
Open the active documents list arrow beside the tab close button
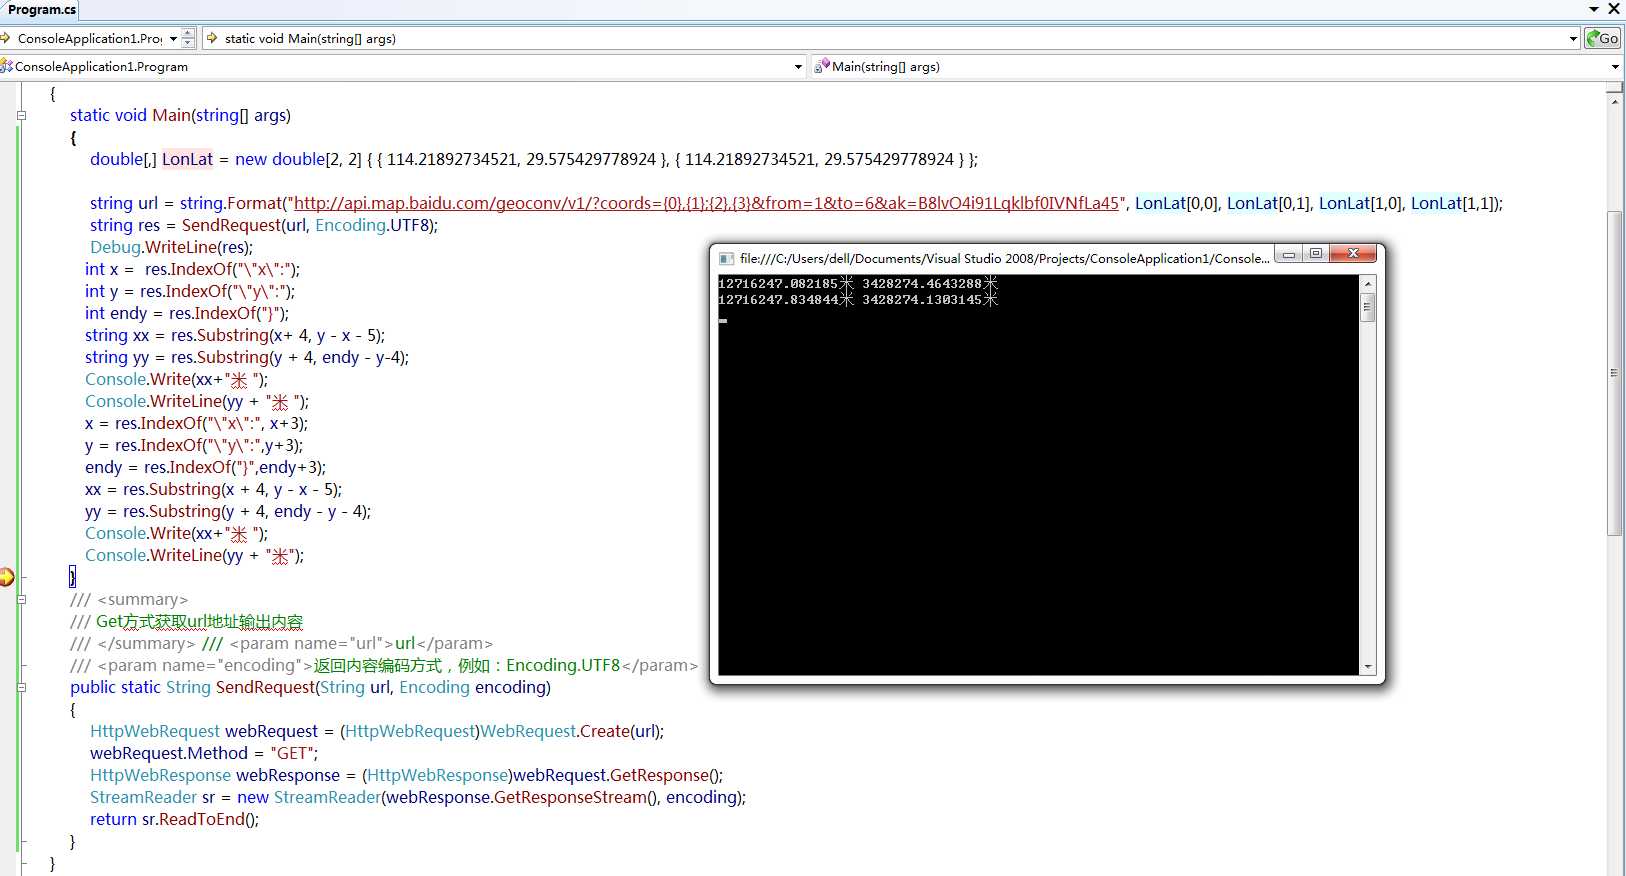[1594, 9]
